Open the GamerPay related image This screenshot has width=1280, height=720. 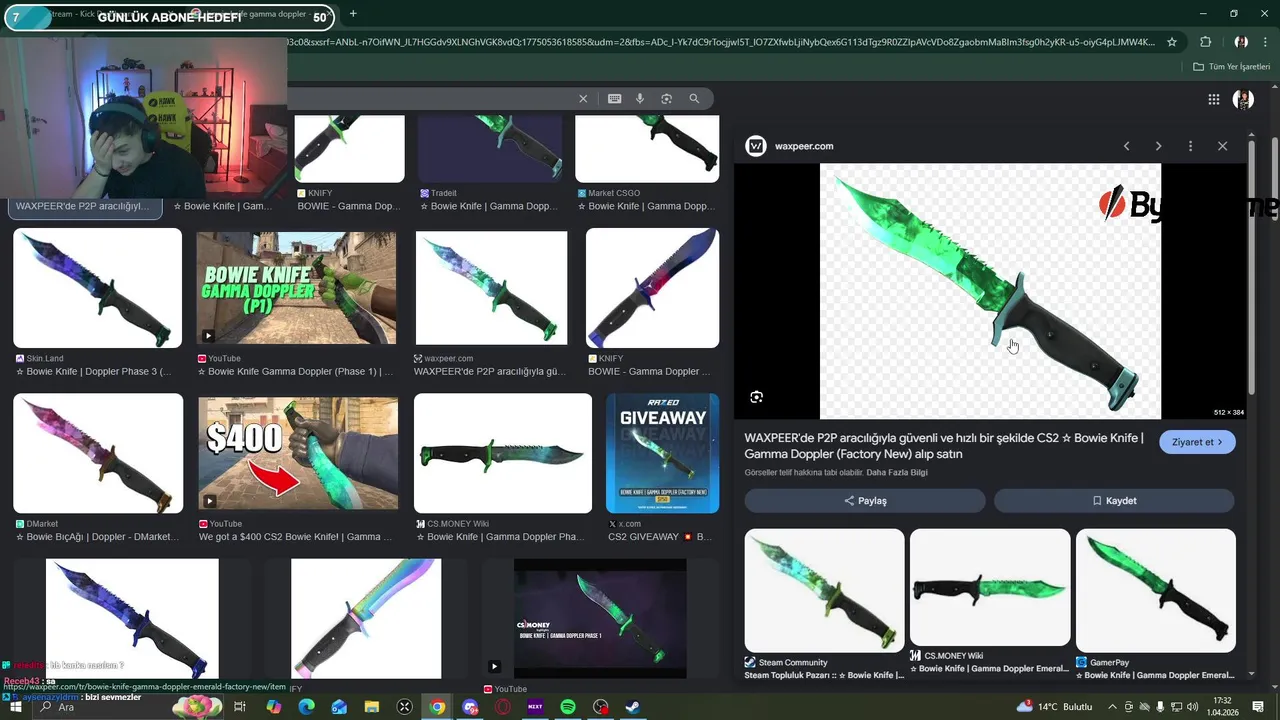1156,591
